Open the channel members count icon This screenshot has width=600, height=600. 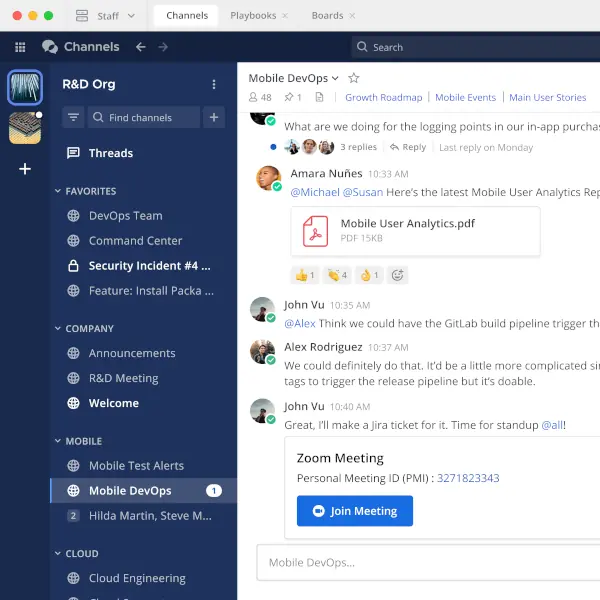coord(260,97)
